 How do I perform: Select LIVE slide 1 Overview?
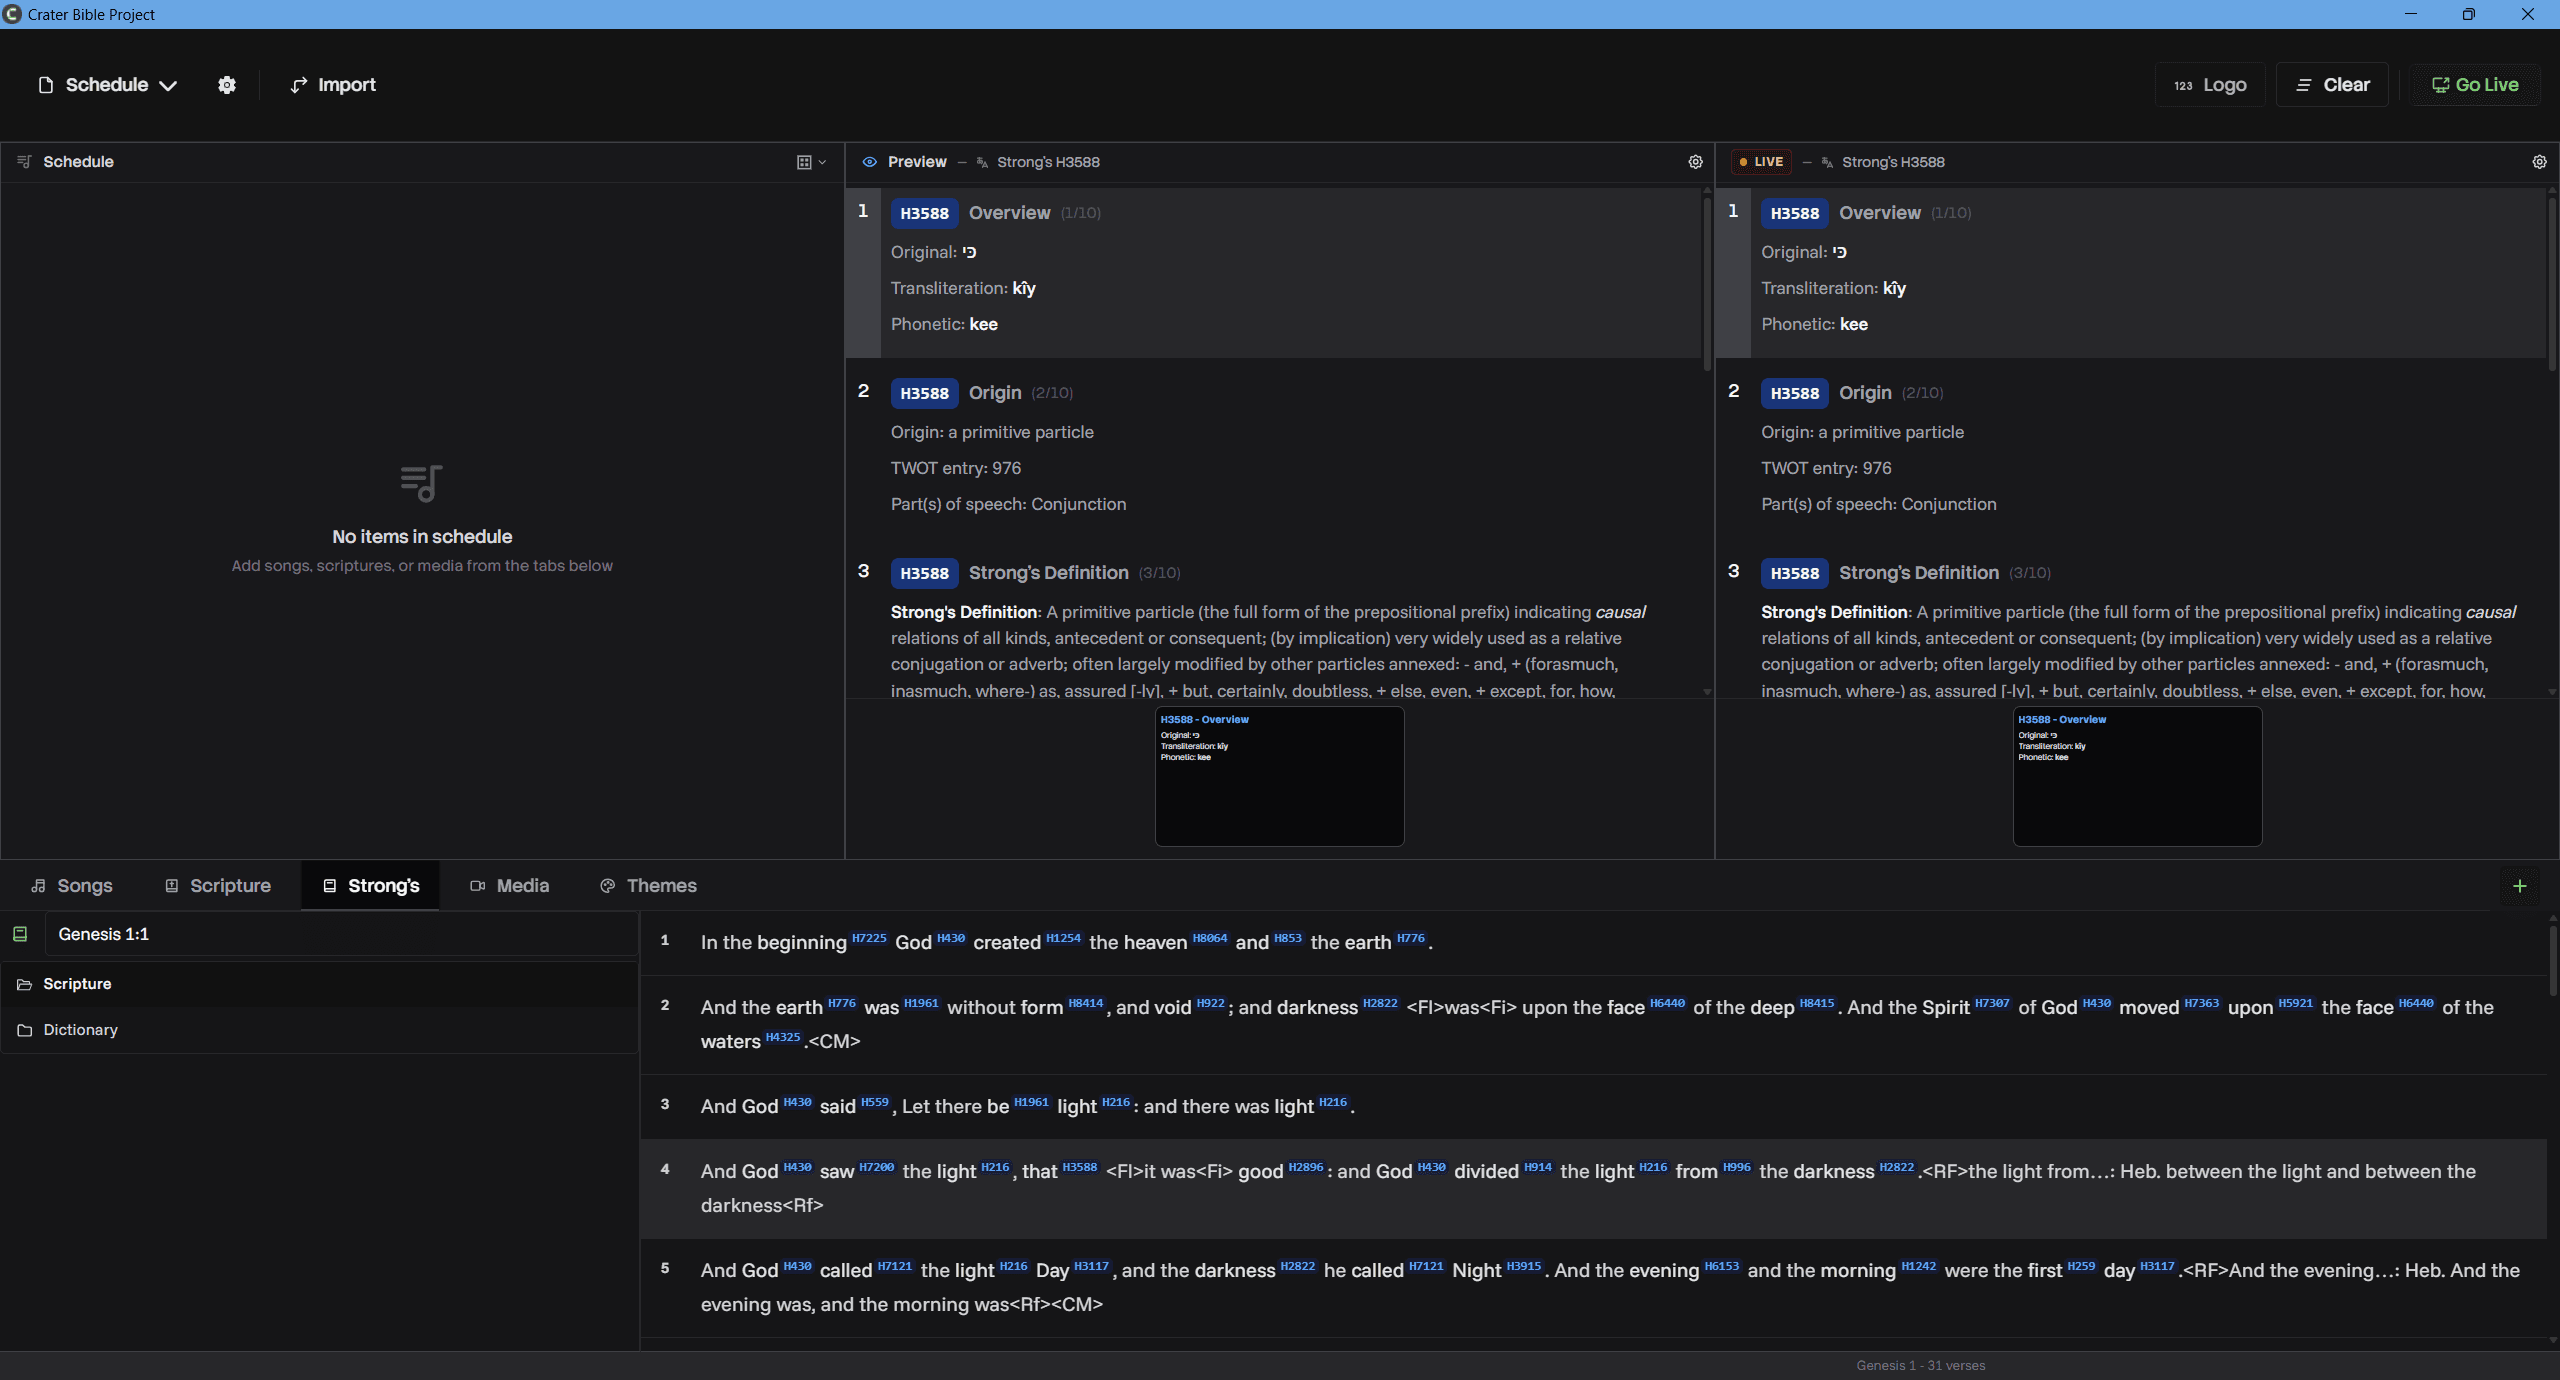(x=2130, y=272)
